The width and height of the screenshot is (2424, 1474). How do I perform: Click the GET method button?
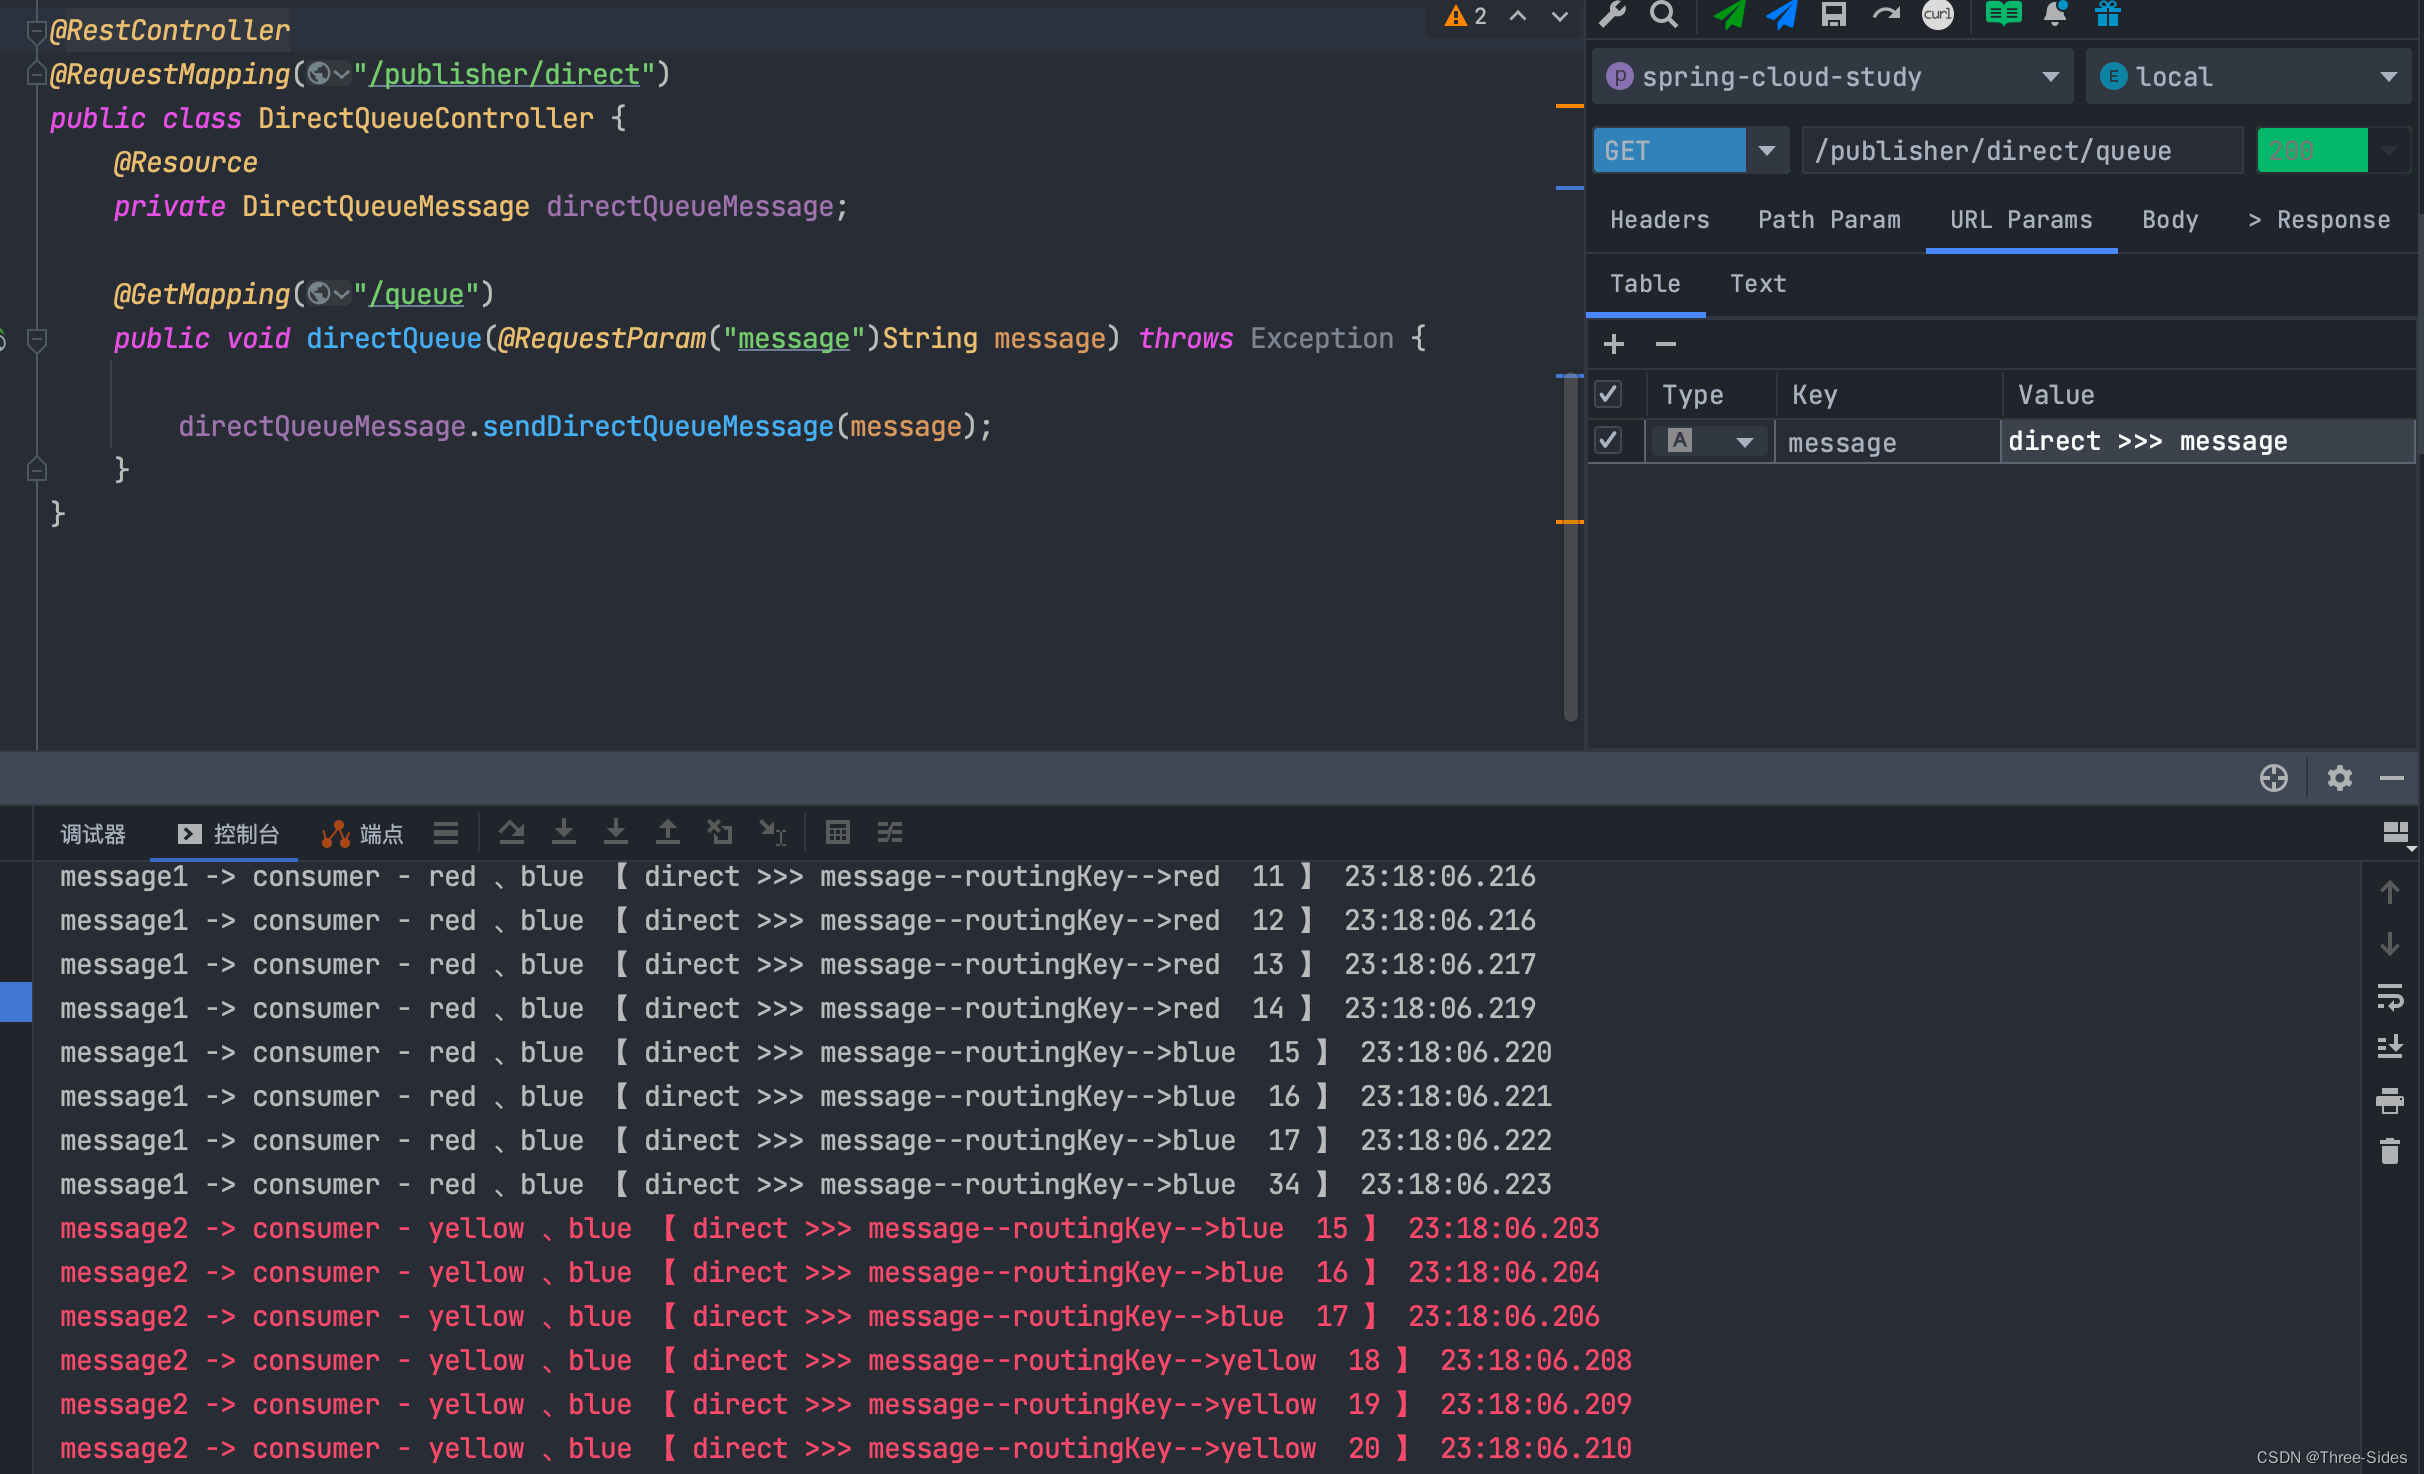1669,151
